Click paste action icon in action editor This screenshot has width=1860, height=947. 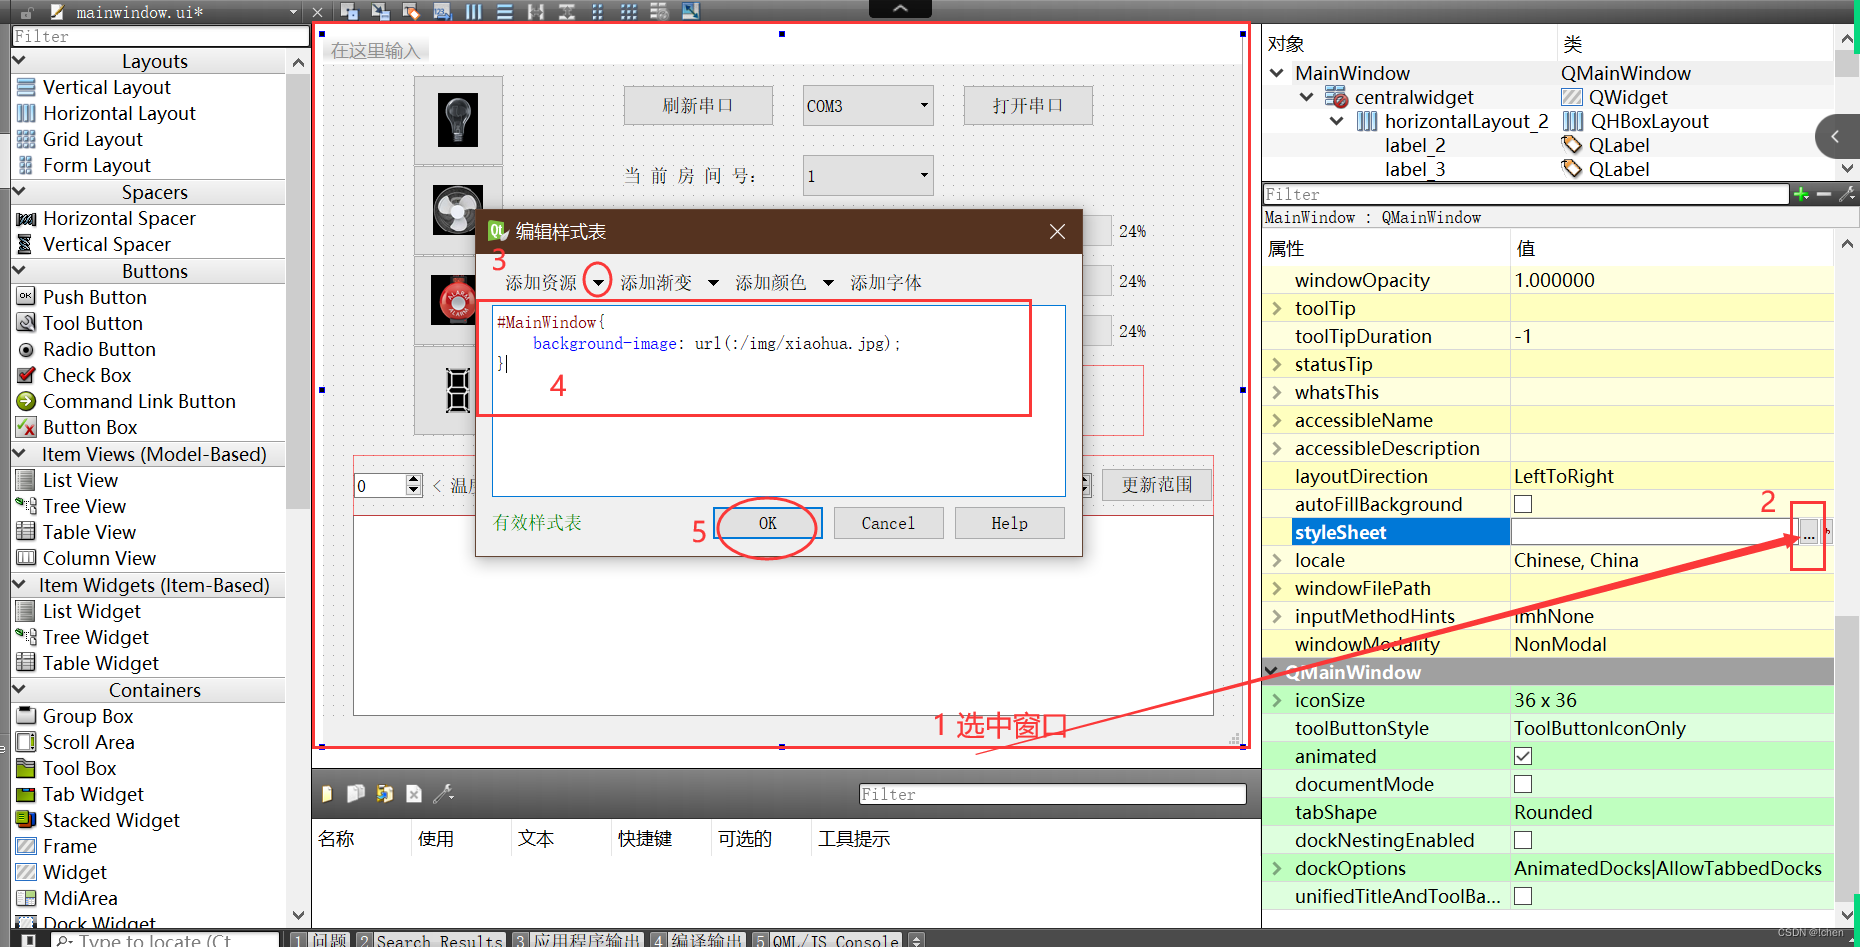point(384,794)
